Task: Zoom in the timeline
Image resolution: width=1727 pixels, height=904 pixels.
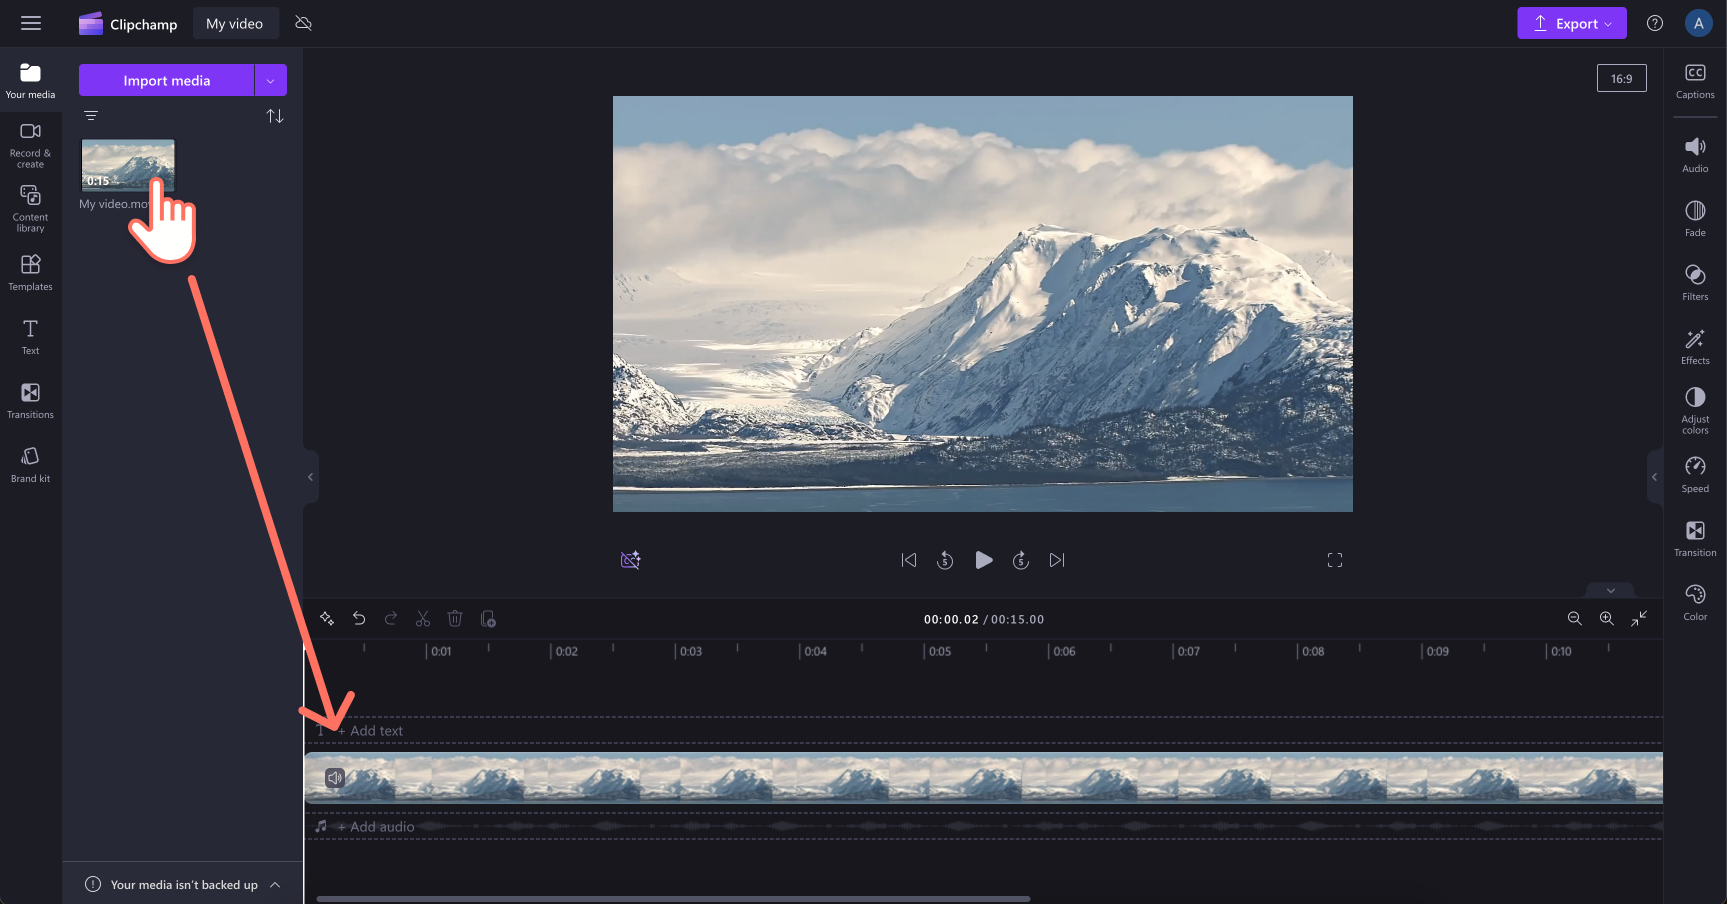Action: click(1606, 619)
